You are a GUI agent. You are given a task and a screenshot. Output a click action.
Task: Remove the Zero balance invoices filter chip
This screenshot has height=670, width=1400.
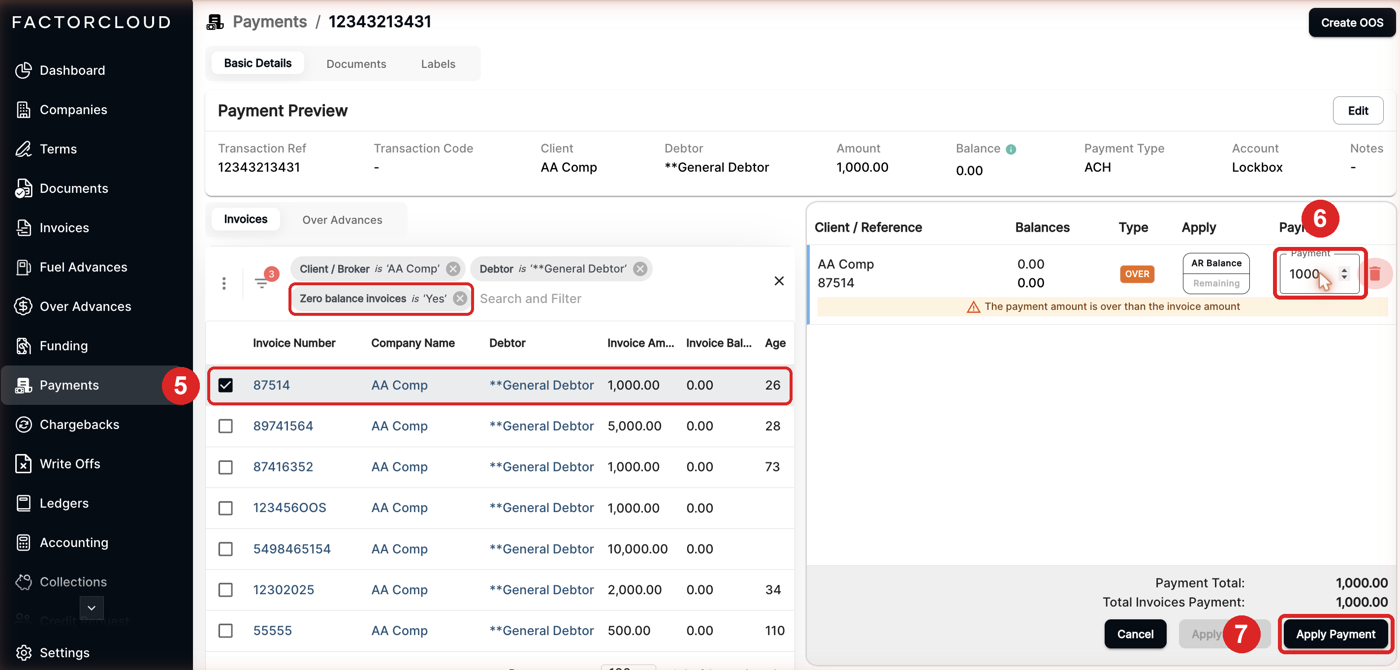460,298
